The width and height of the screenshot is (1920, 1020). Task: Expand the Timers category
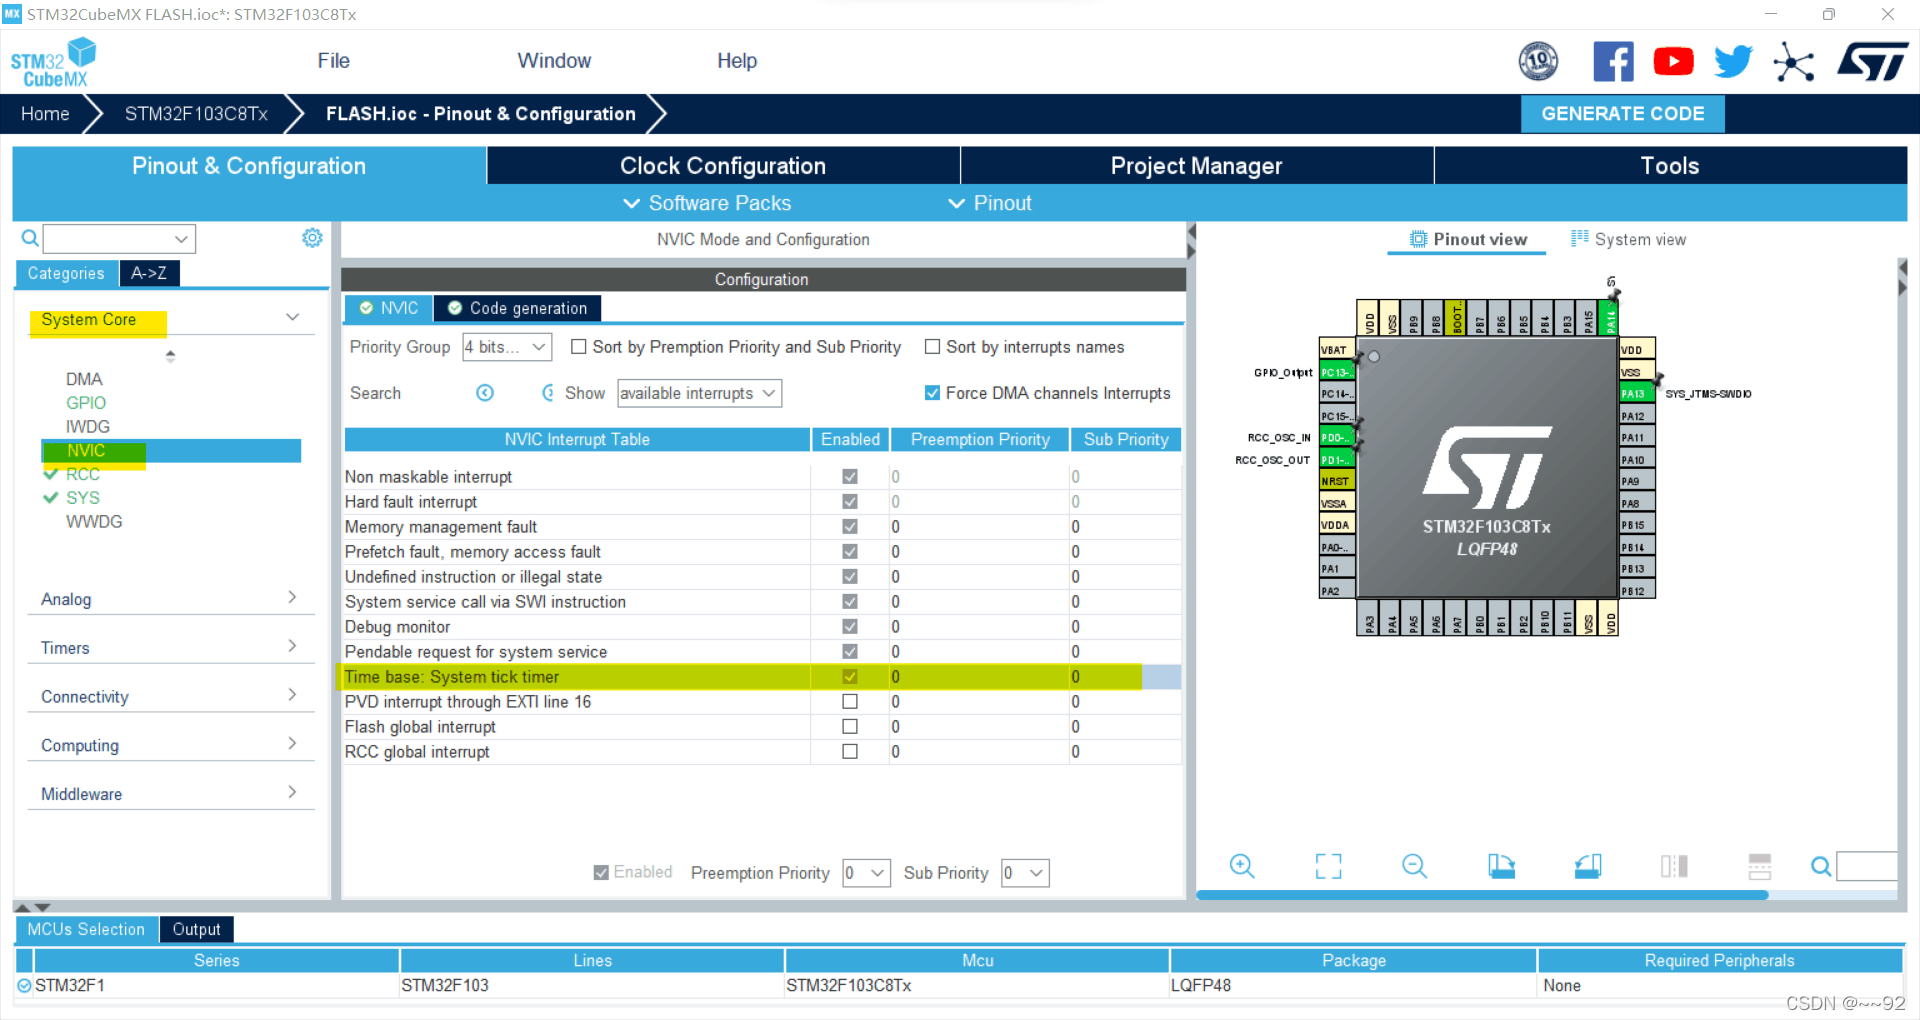click(x=292, y=646)
